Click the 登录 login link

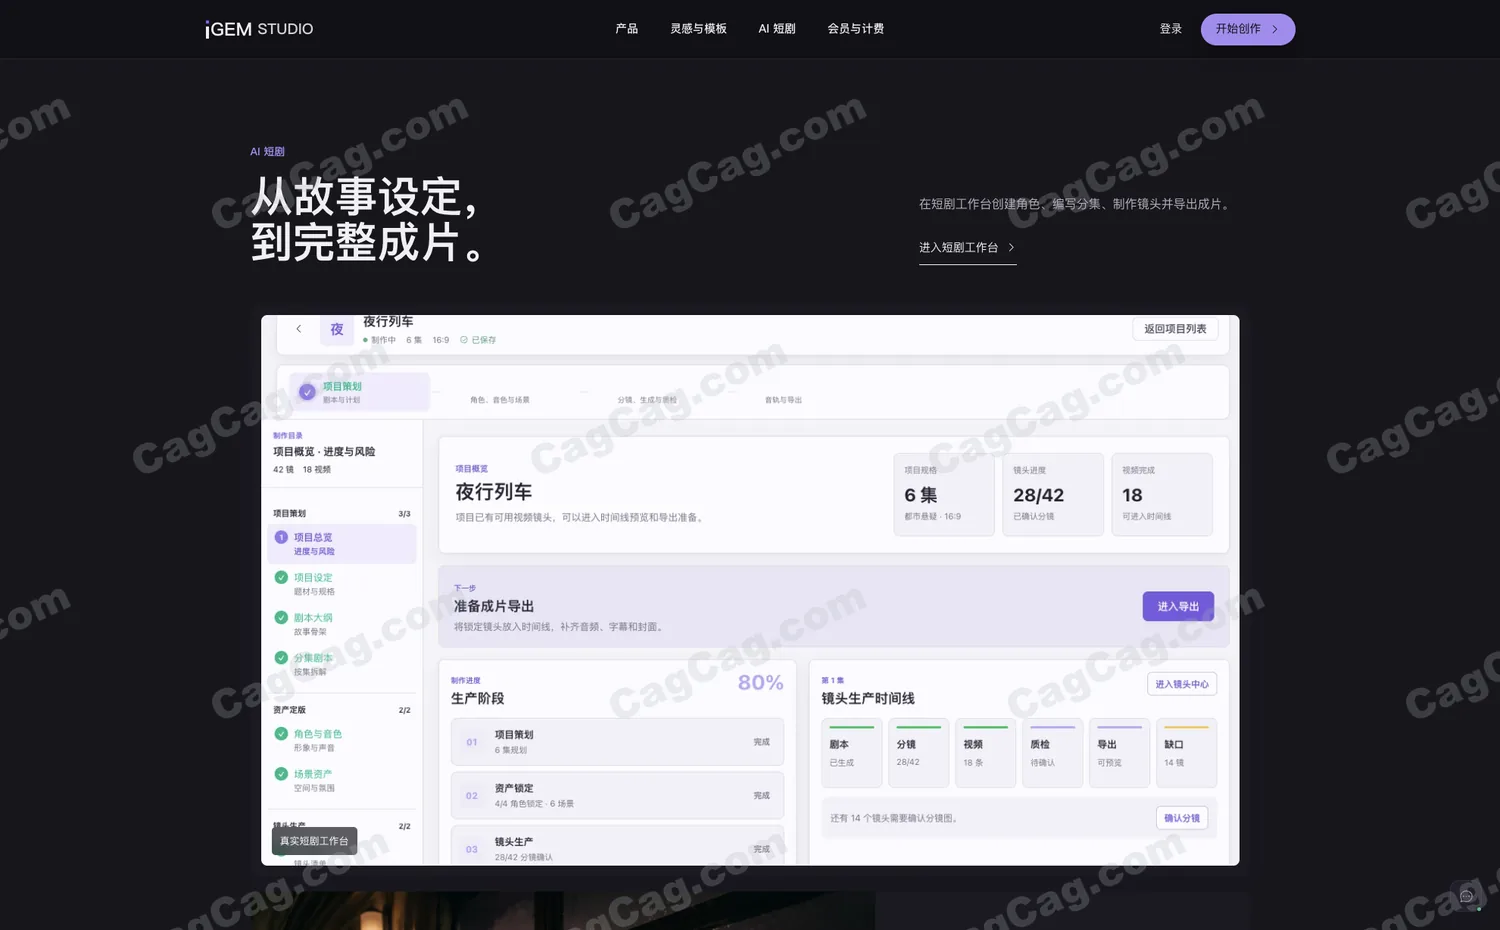(1171, 29)
